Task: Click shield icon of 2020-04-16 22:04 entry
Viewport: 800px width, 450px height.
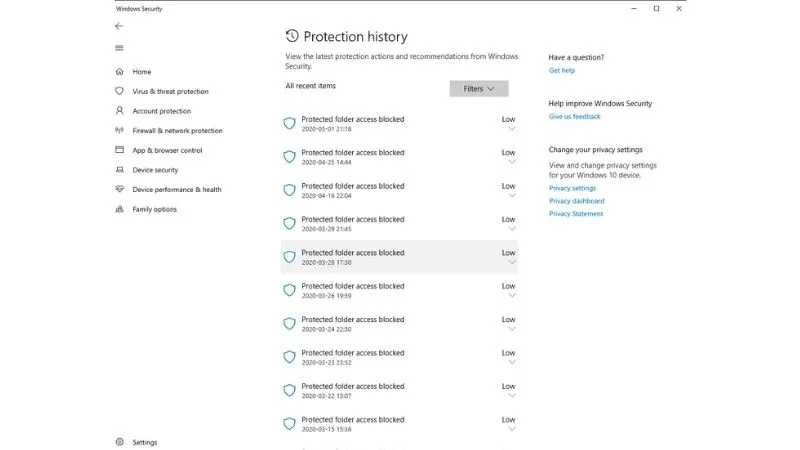Action: [x=289, y=190]
